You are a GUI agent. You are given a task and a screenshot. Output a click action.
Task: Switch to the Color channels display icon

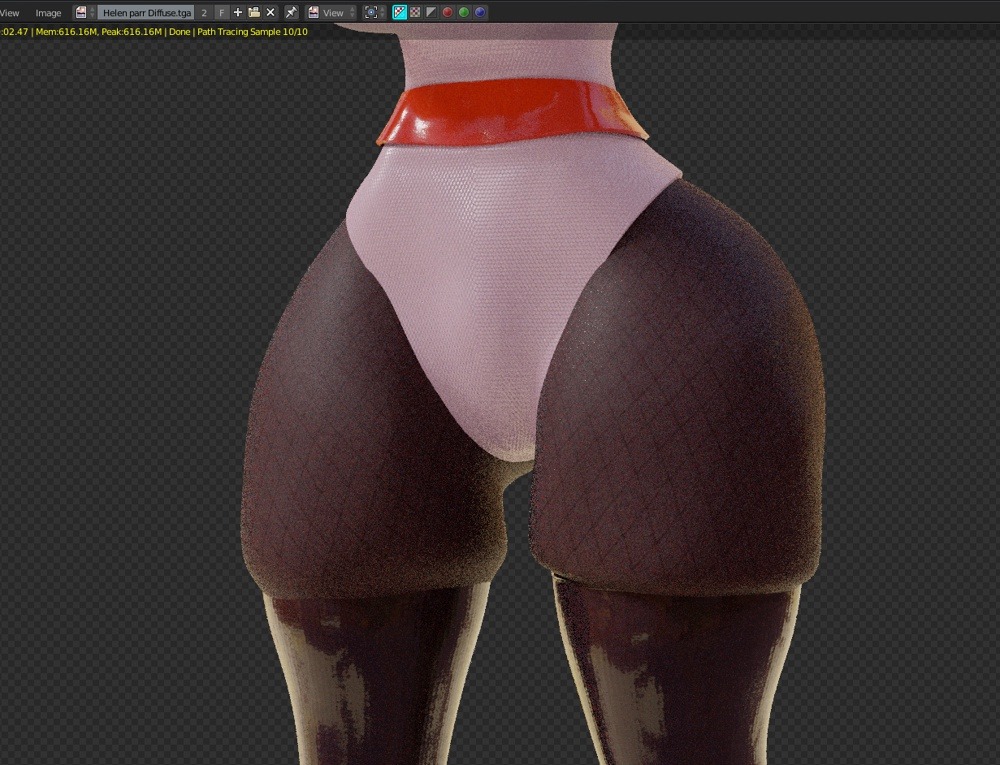click(x=415, y=12)
